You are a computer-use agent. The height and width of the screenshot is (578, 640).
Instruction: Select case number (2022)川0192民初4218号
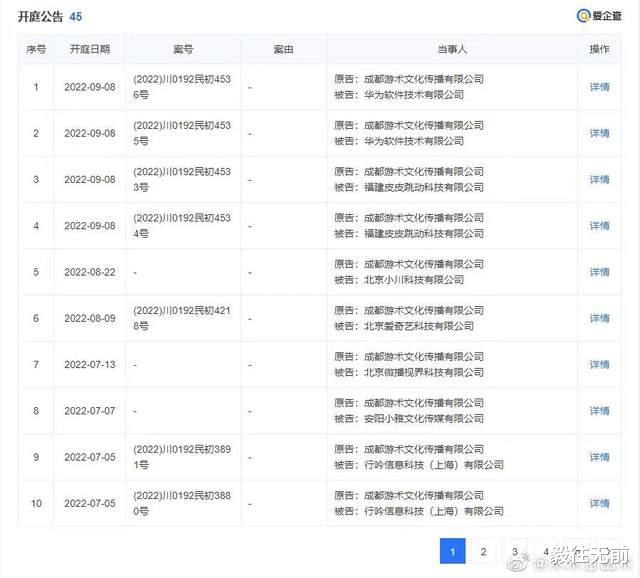click(182, 318)
